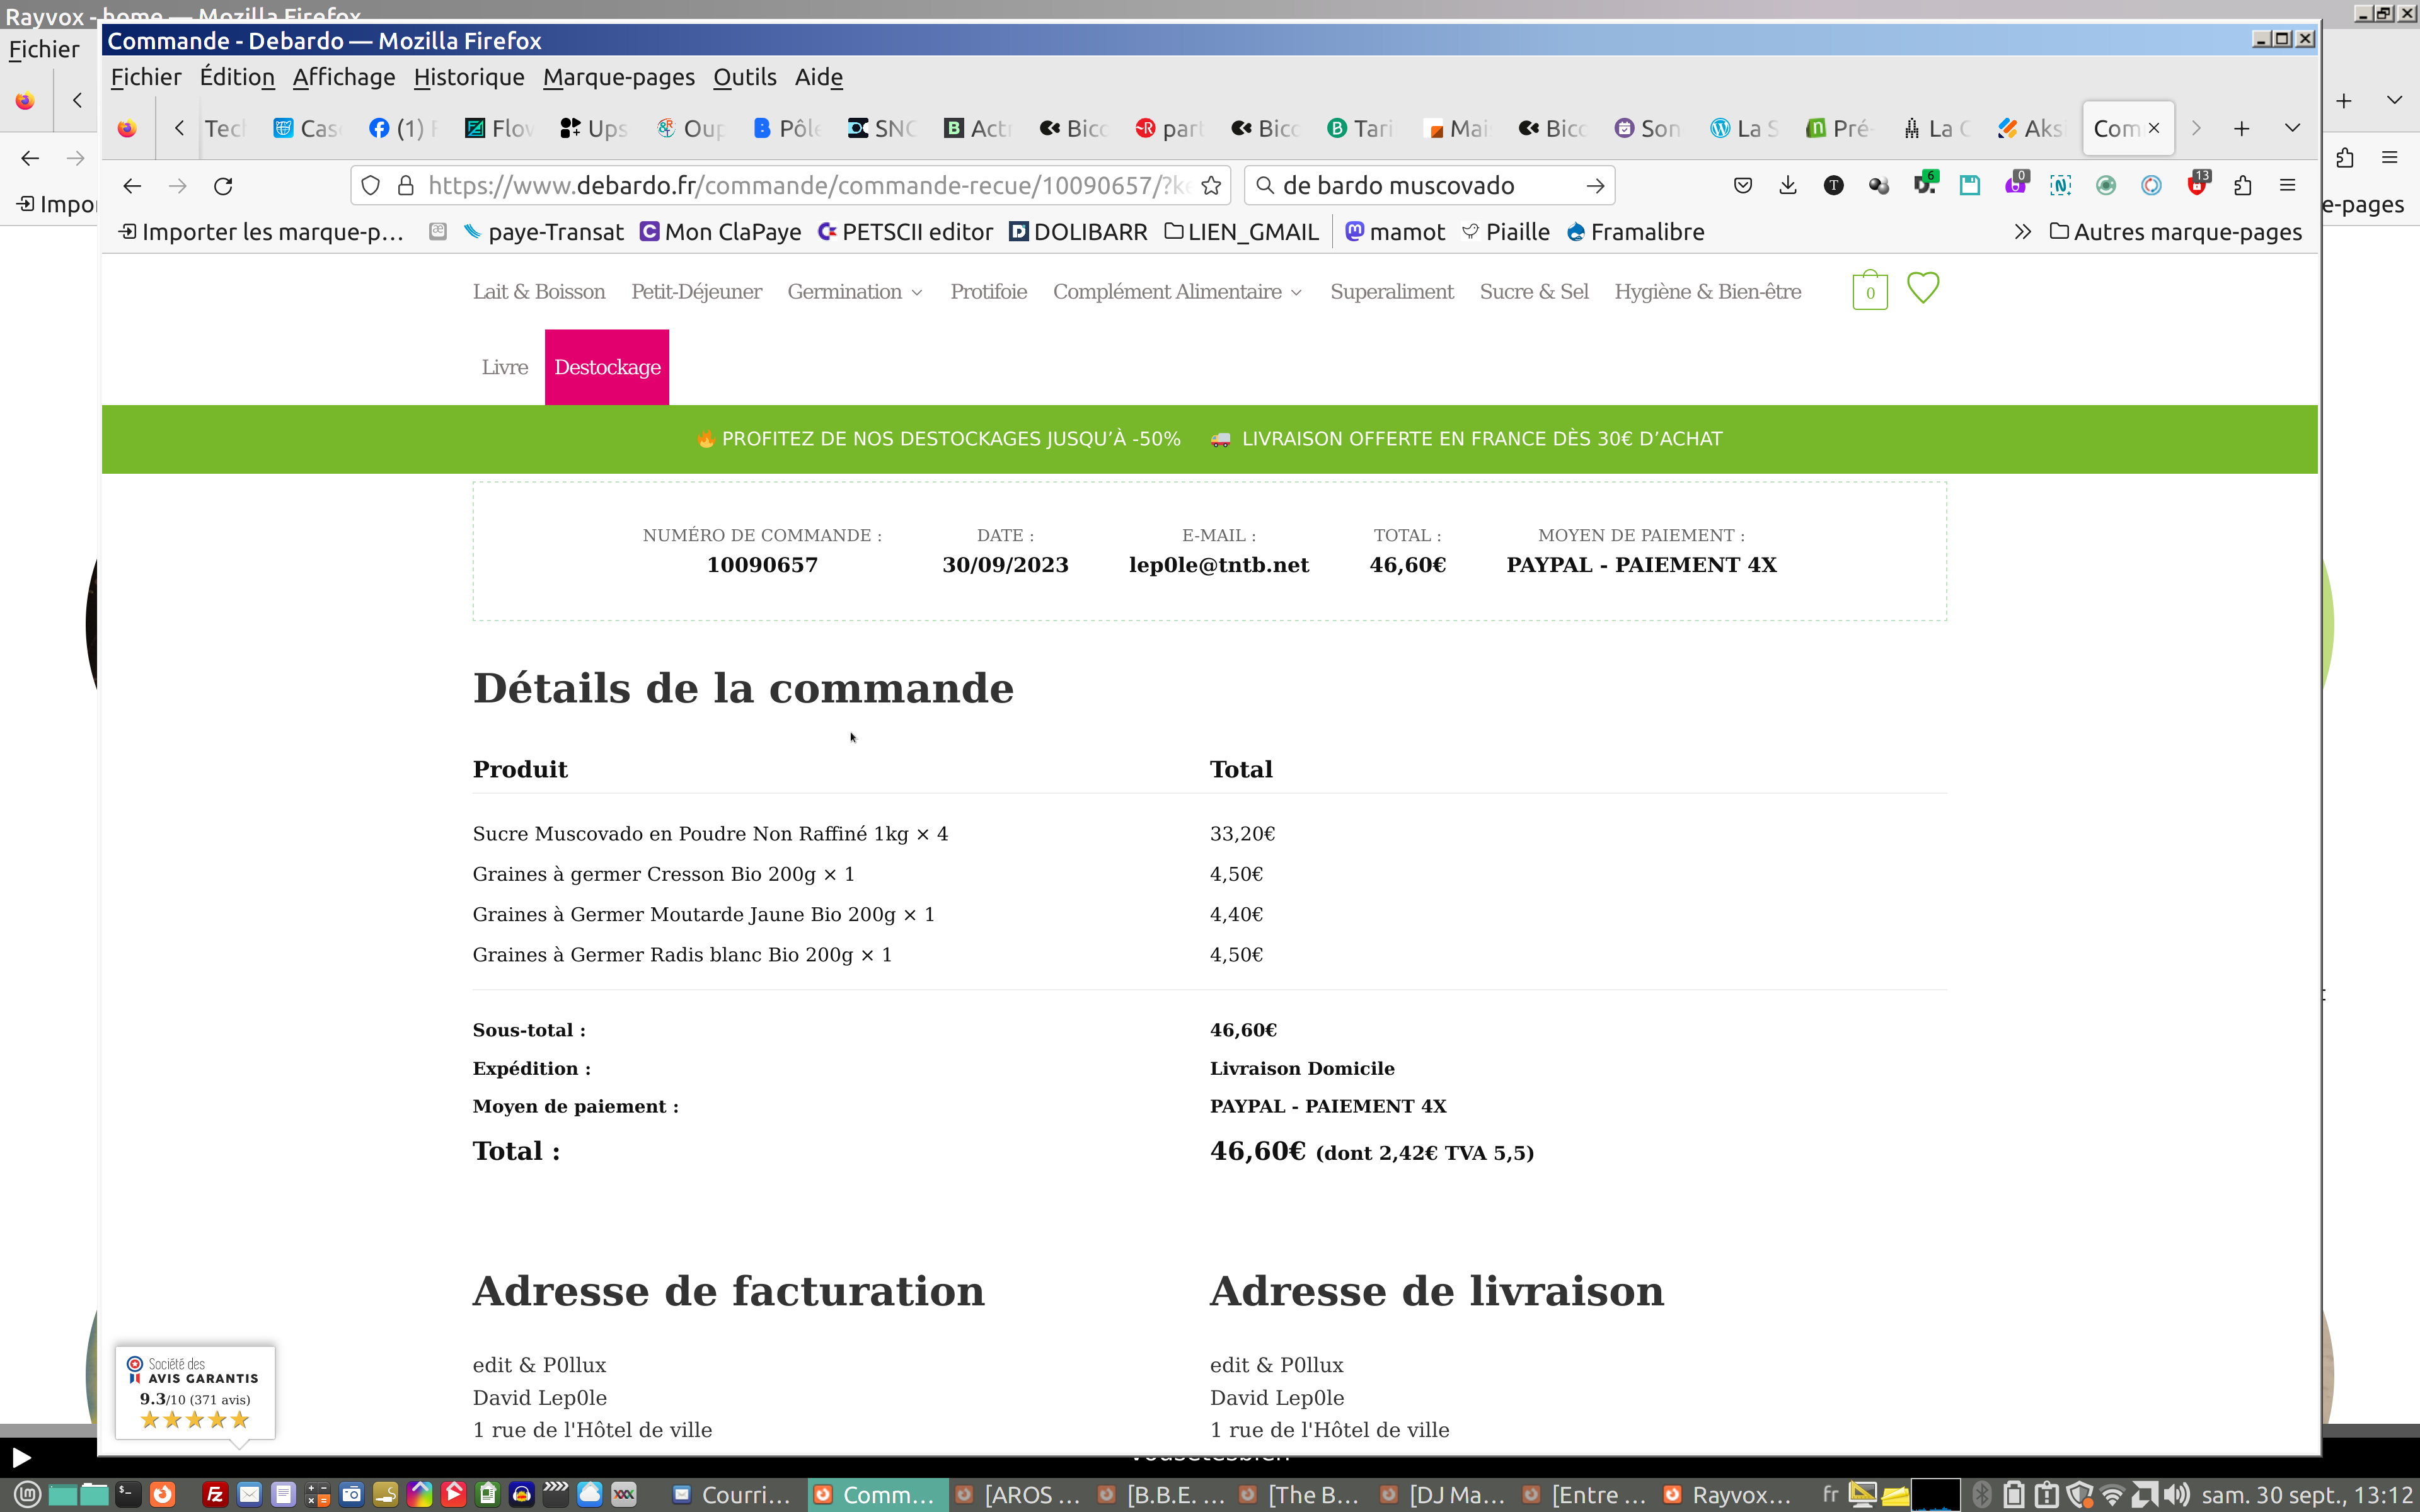
Task: Focus the search box containing 'de bardo muscovado'
Action: pyautogui.click(x=1420, y=186)
